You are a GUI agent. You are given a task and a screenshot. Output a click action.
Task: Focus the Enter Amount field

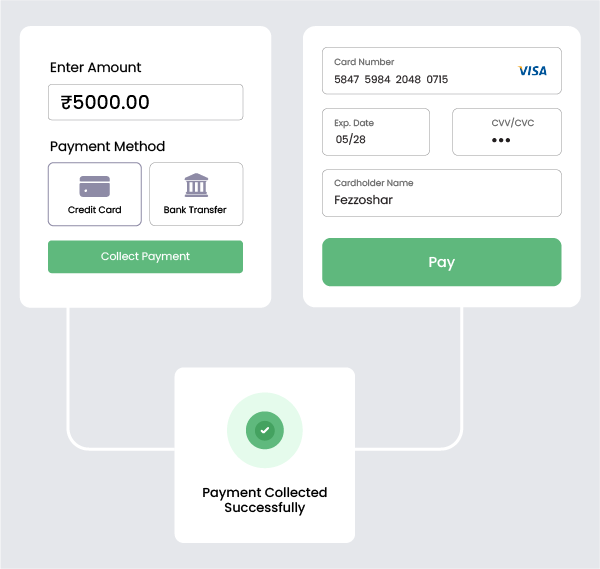click(x=145, y=102)
